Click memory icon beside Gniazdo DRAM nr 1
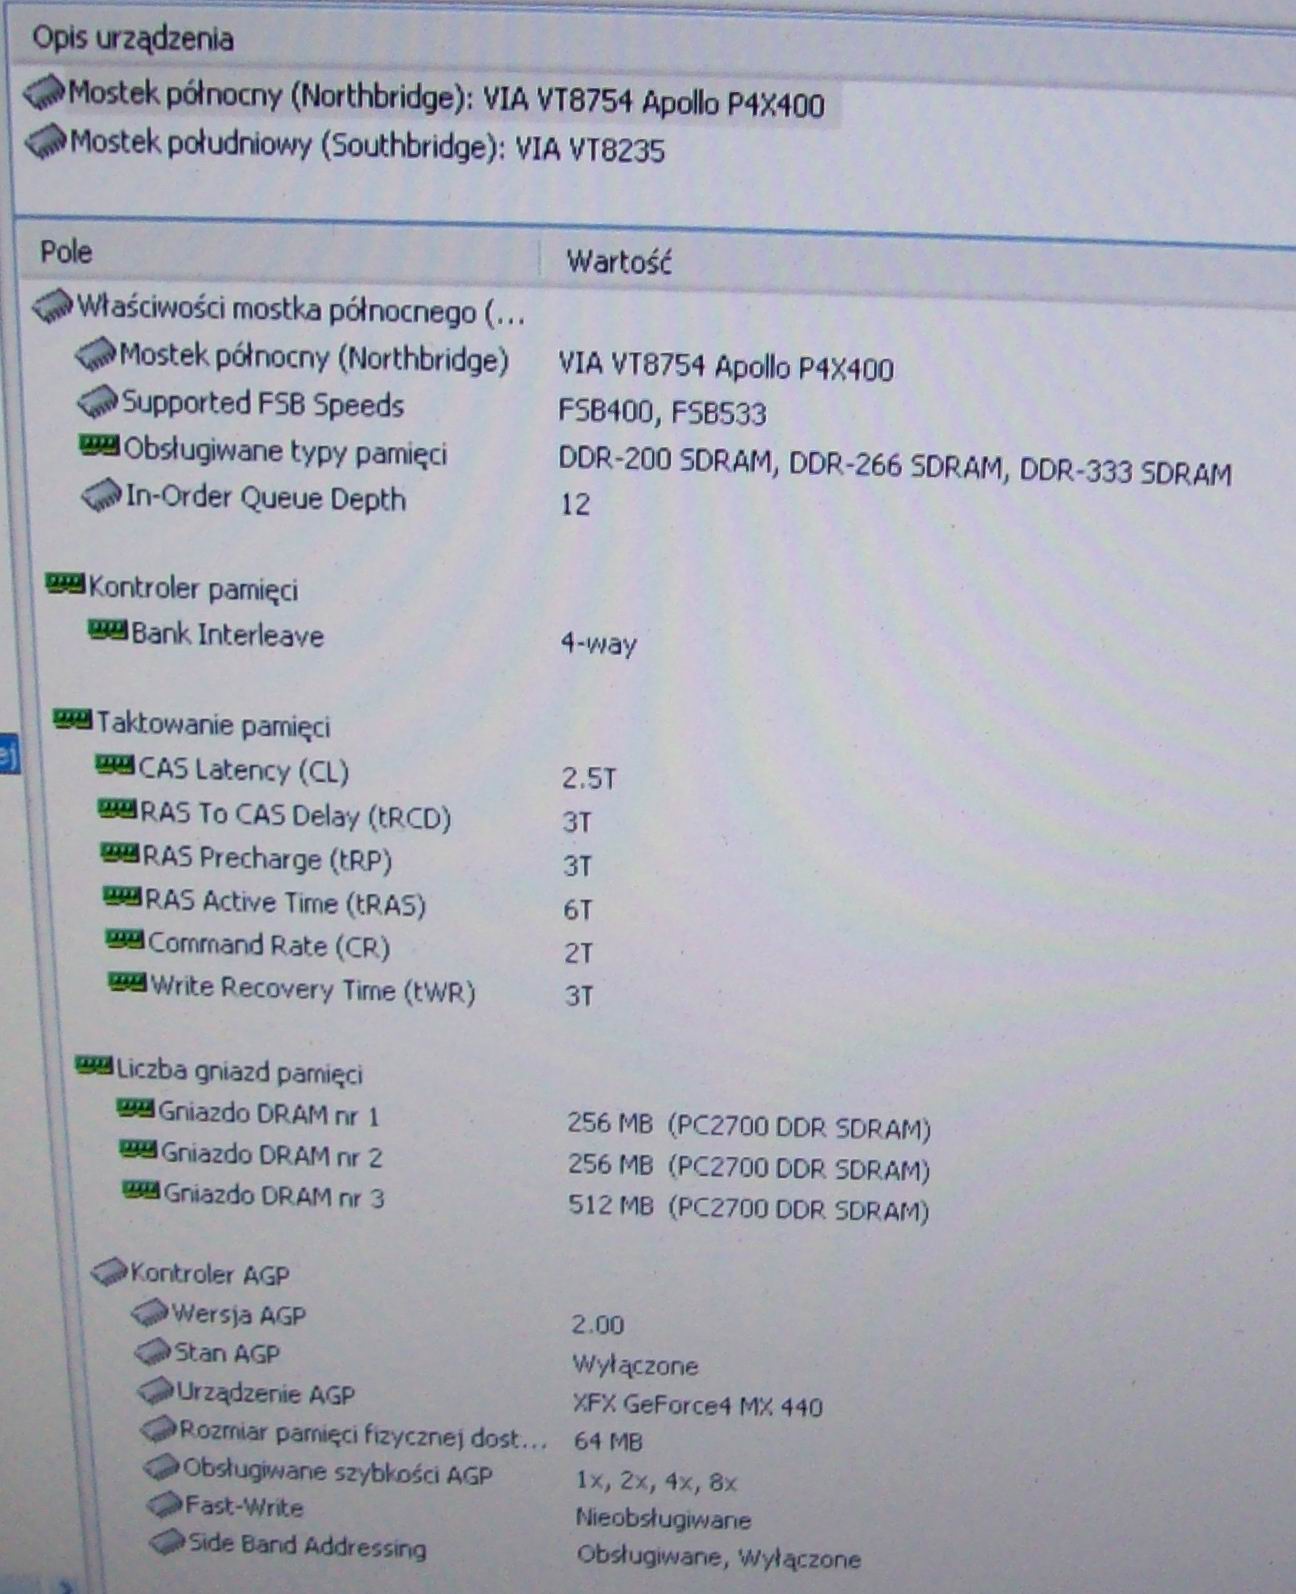Screen dimensions: 1296x1594 tap(135, 1107)
